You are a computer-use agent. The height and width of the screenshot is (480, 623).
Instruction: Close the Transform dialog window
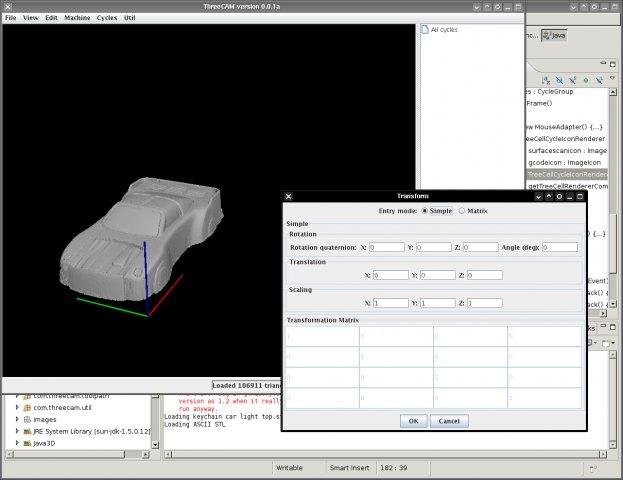coord(289,196)
